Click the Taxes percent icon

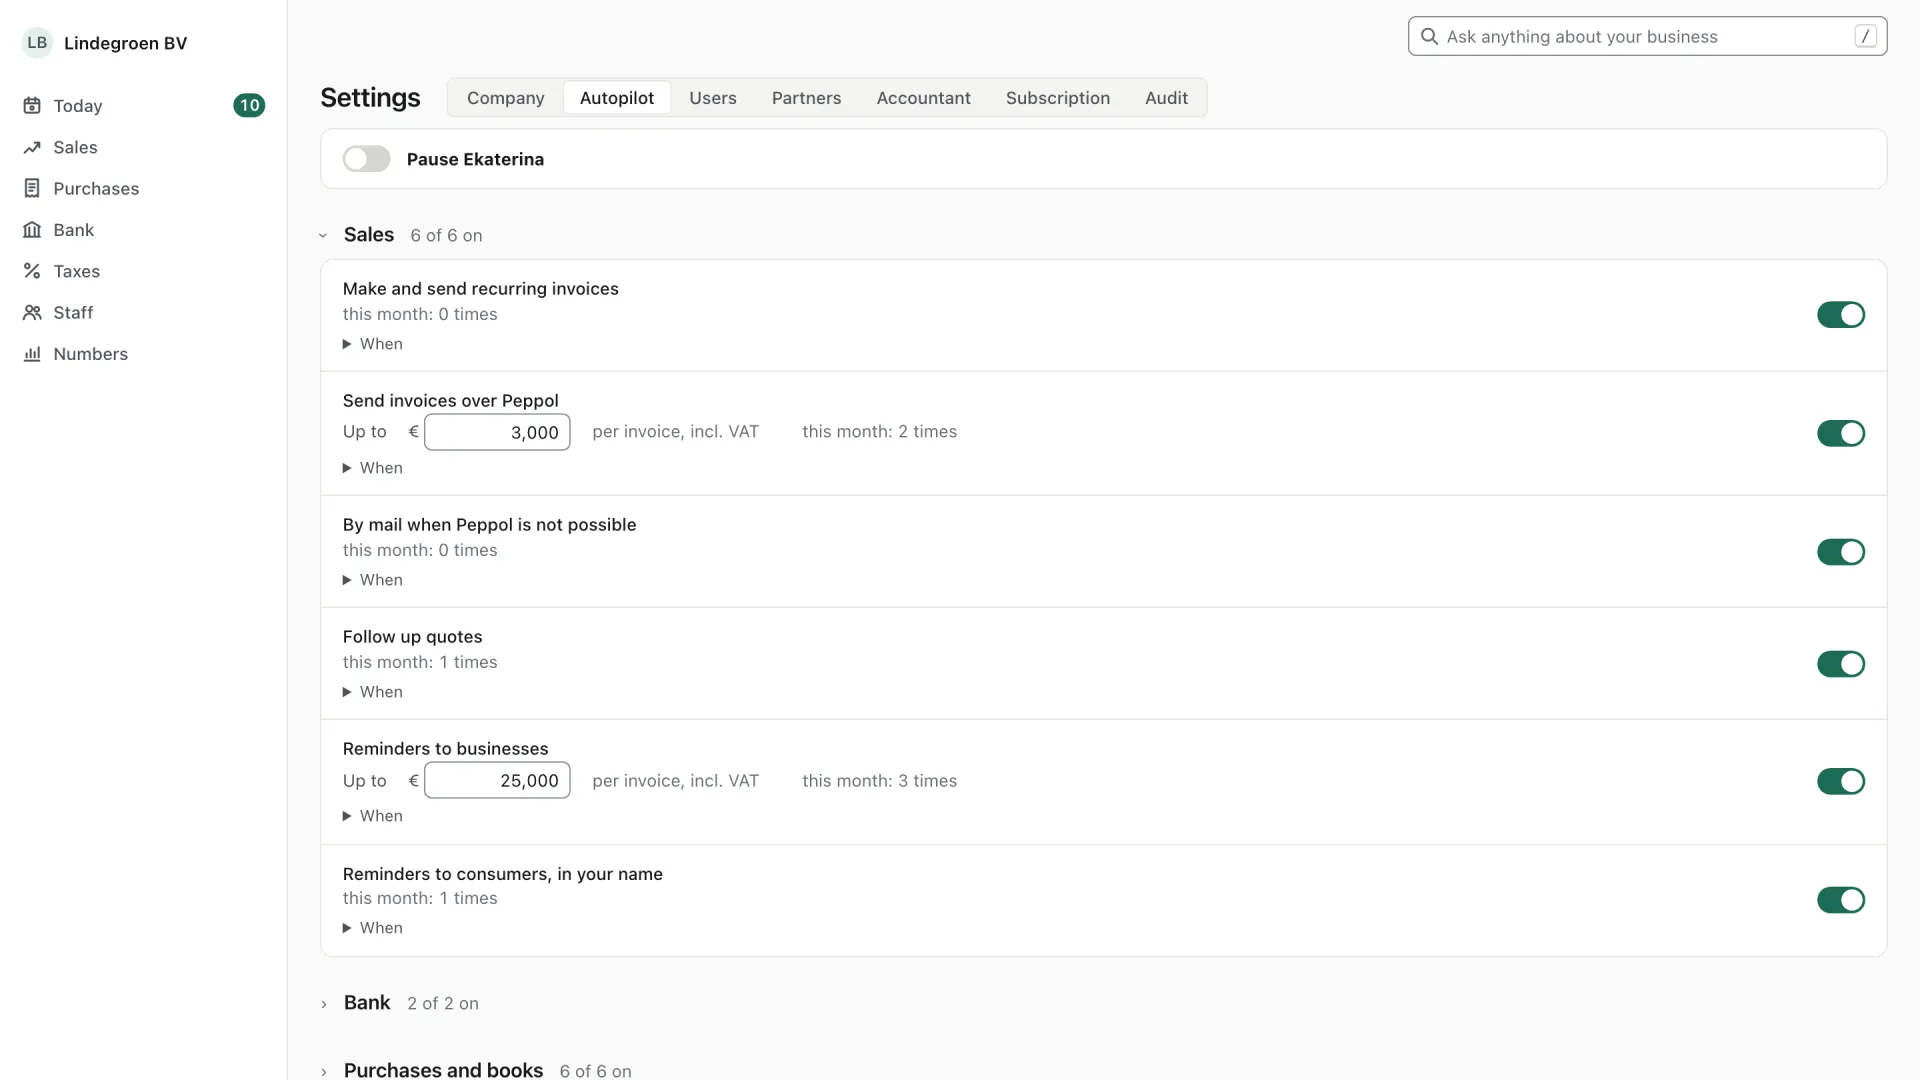pos(32,271)
